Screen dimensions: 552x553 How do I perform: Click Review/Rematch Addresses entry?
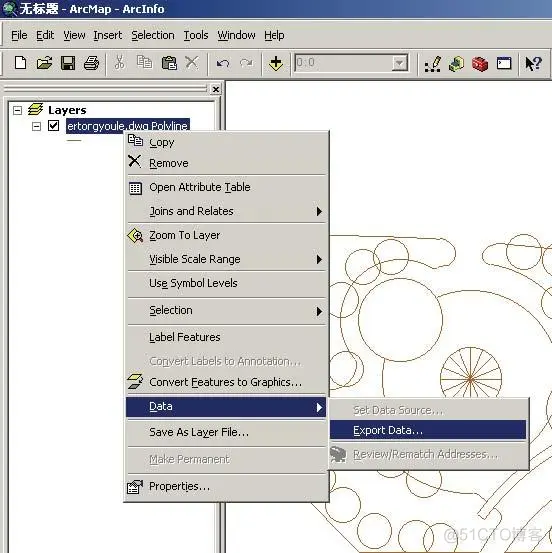coord(428,455)
